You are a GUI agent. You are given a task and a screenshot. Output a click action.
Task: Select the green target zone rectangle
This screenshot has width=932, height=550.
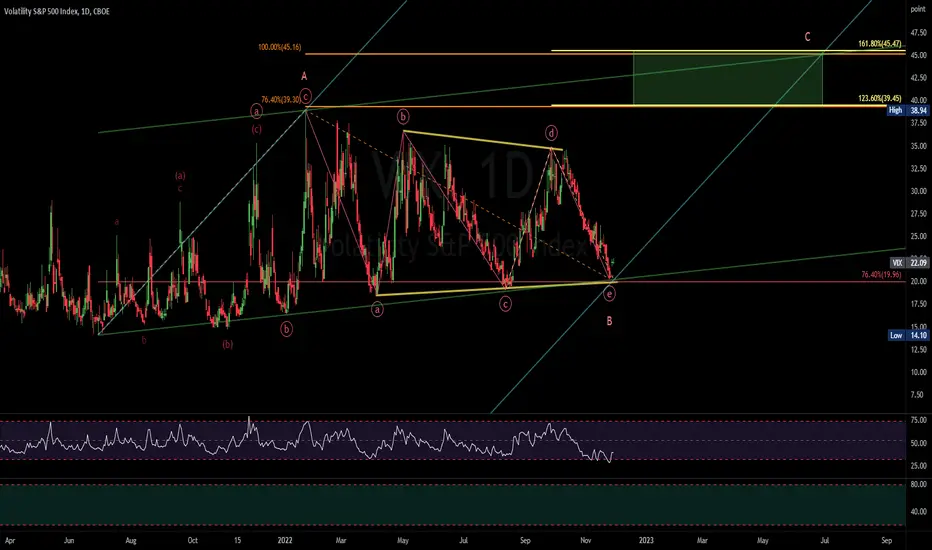(x=728, y=79)
